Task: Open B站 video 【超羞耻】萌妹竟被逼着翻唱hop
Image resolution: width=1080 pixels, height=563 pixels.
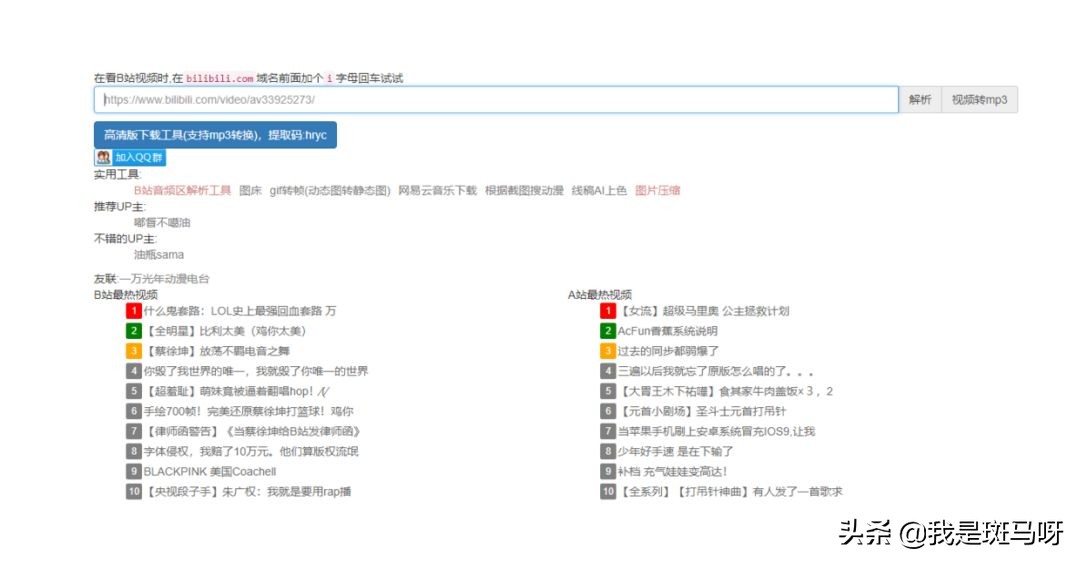Action: [236, 391]
